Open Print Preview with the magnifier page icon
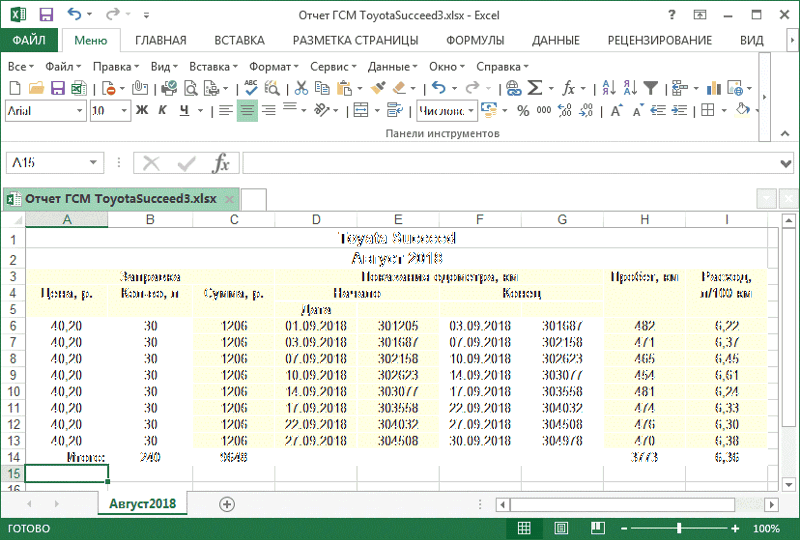This screenshot has height=540, width=800. 190,88
